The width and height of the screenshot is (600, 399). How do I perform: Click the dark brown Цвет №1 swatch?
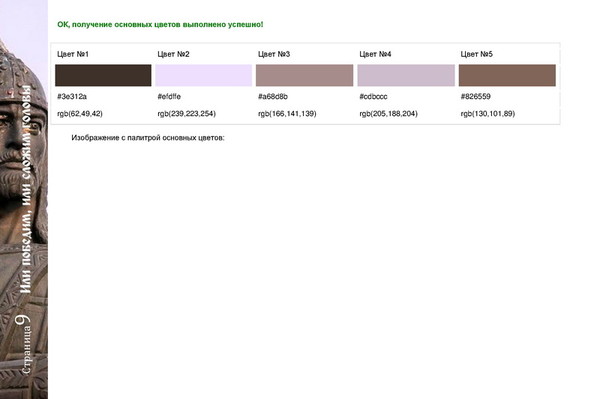[103, 75]
